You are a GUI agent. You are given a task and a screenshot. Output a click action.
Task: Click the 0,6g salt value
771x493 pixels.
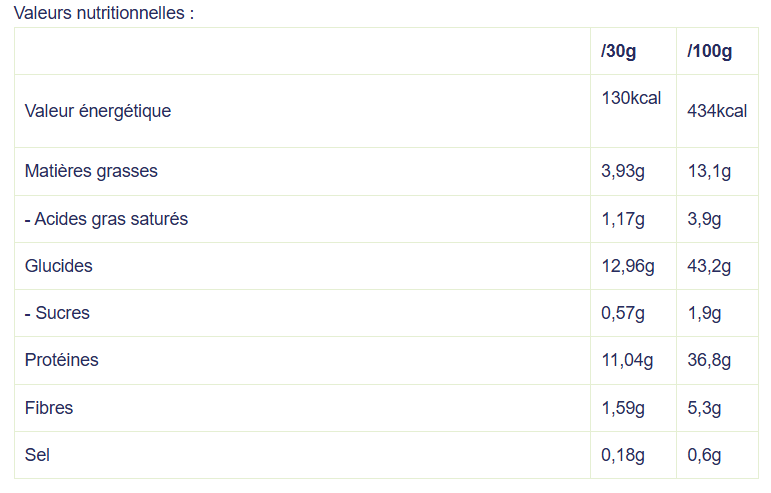704,455
